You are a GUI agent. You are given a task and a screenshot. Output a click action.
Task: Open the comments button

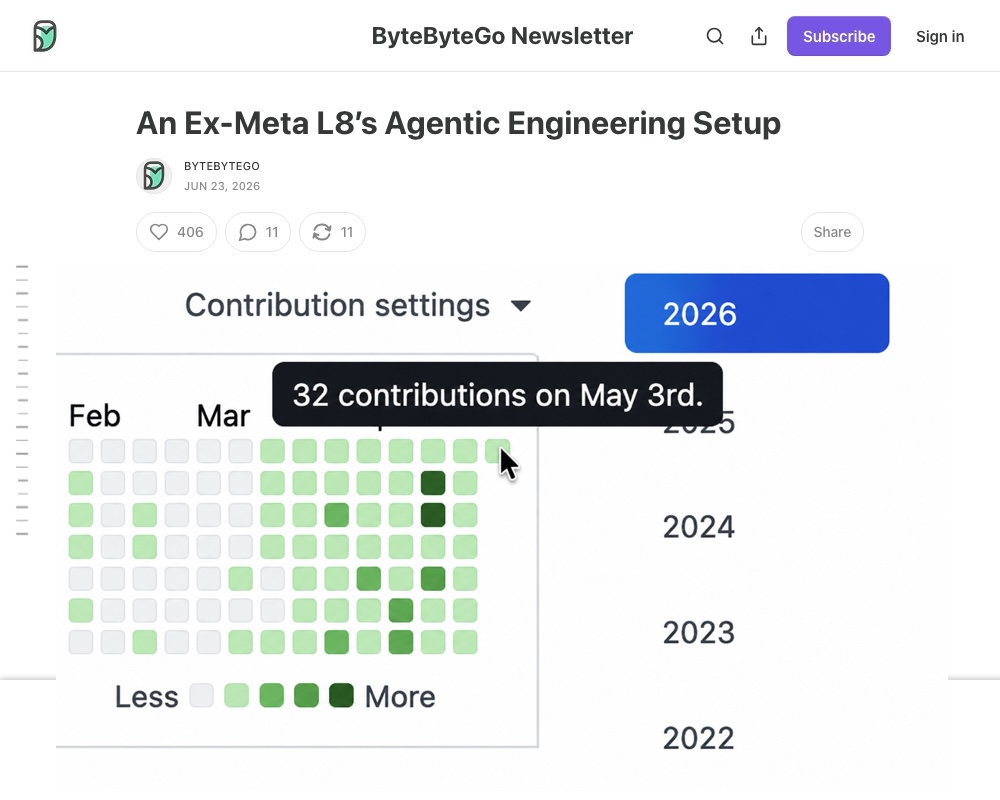coord(258,232)
